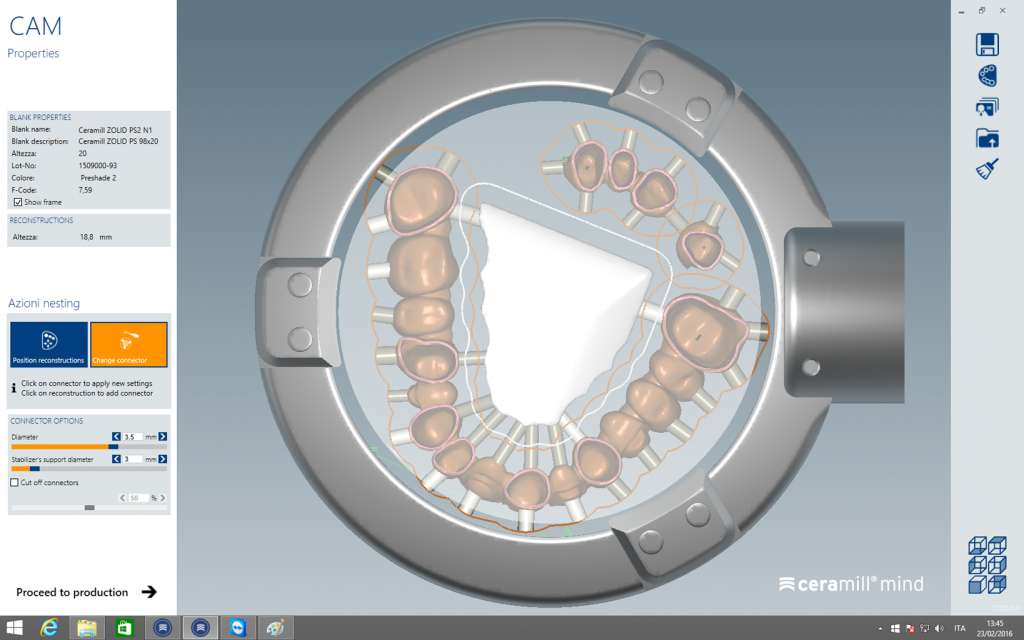Decrease cut off percentage arrow

pos(122,498)
